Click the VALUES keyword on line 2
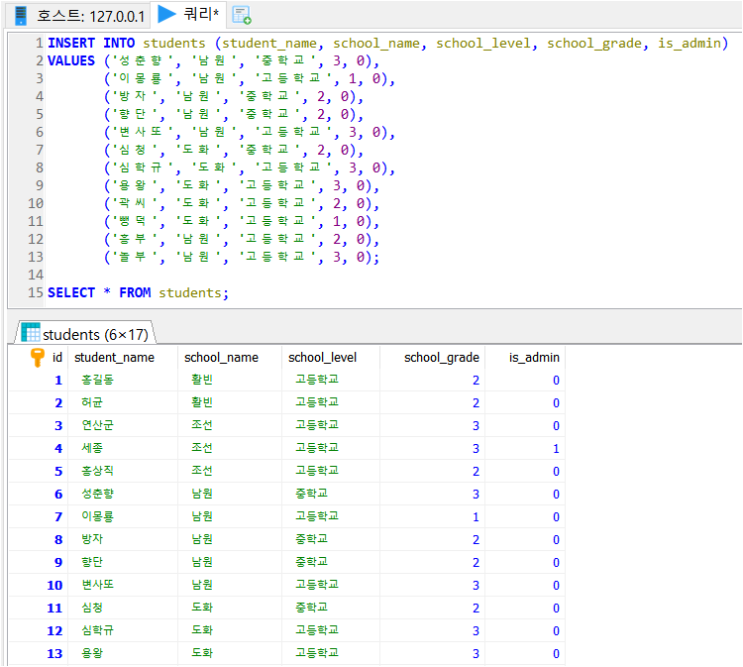The width and height of the screenshot is (743, 667). click(x=71, y=61)
